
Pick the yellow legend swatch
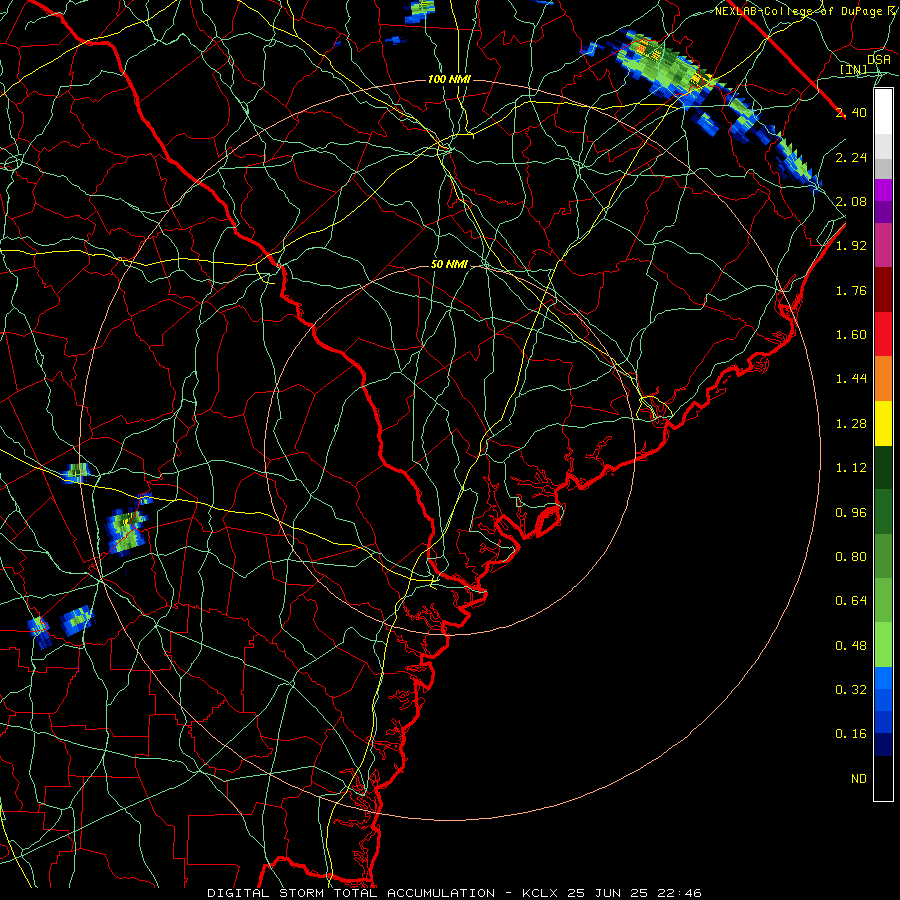[883, 423]
